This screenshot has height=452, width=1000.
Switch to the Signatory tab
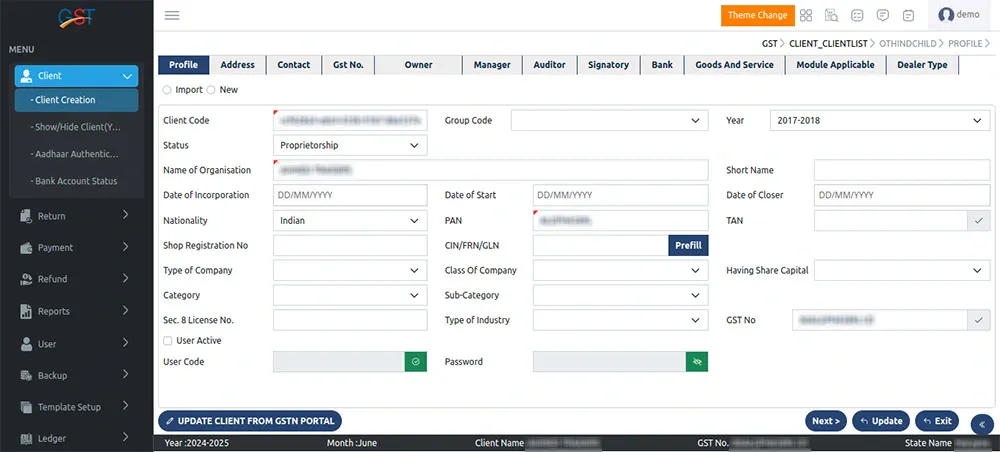(608, 65)
